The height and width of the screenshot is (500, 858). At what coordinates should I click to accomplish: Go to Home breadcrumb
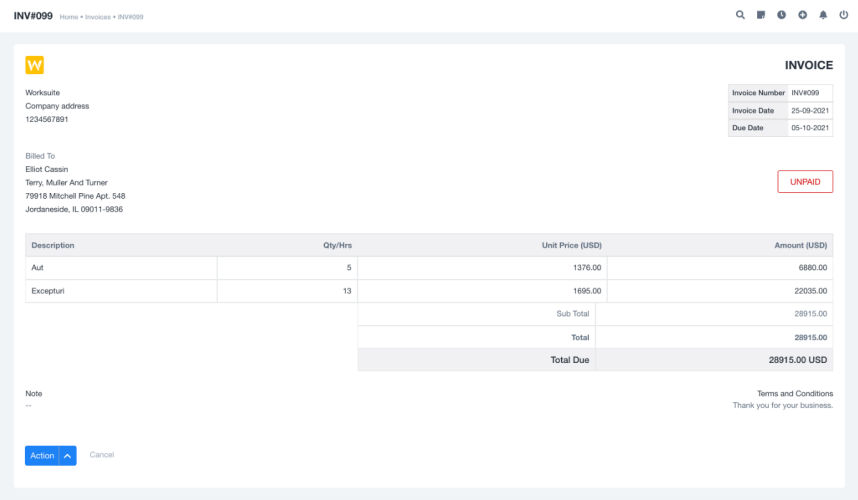[x=68, y=17]
